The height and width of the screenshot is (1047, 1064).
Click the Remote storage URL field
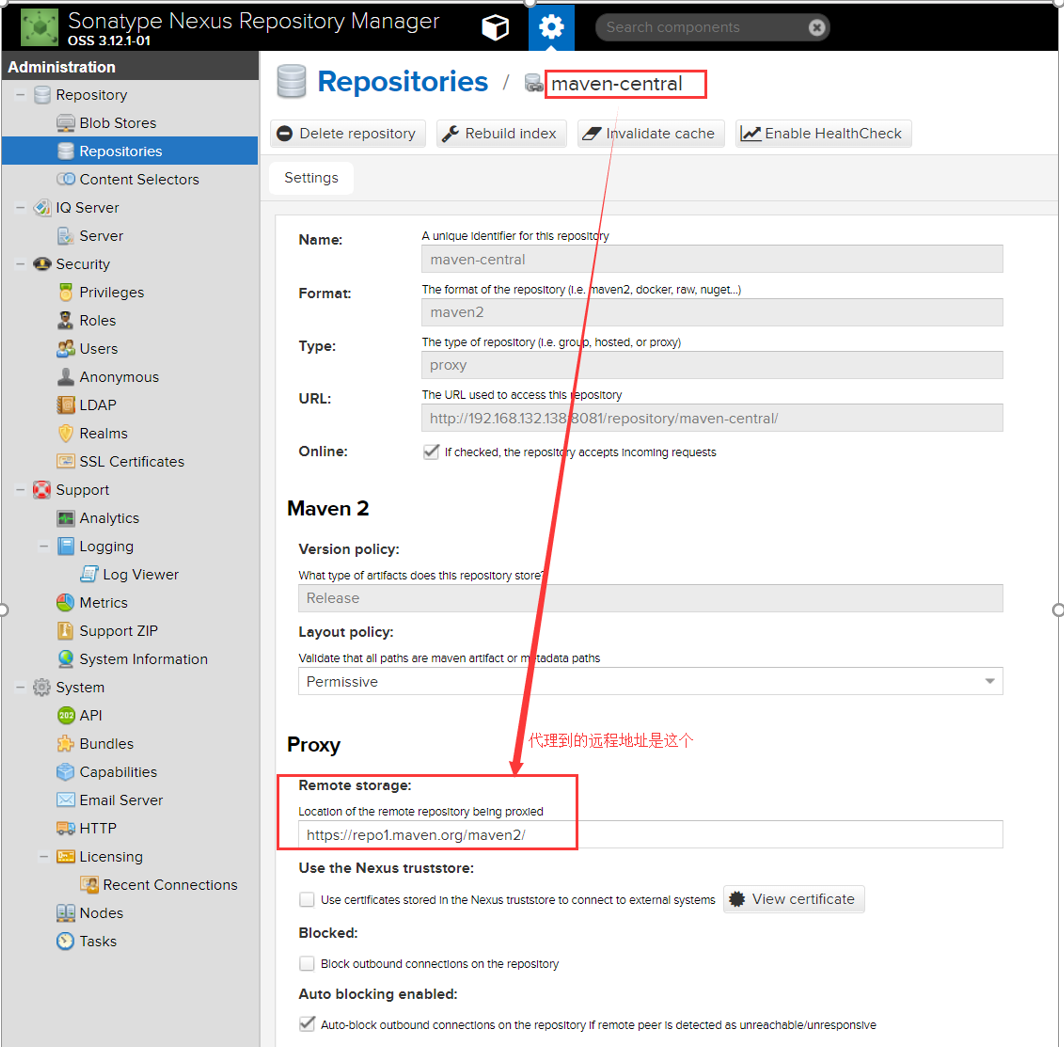pos(650,835)
